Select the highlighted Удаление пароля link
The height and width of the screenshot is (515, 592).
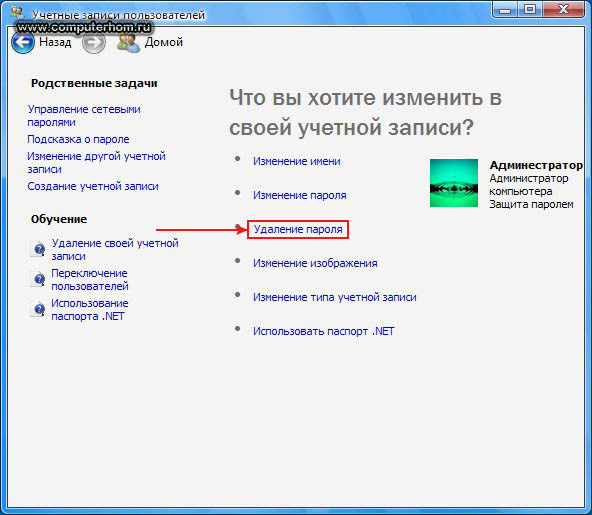[x=298, y=229]
